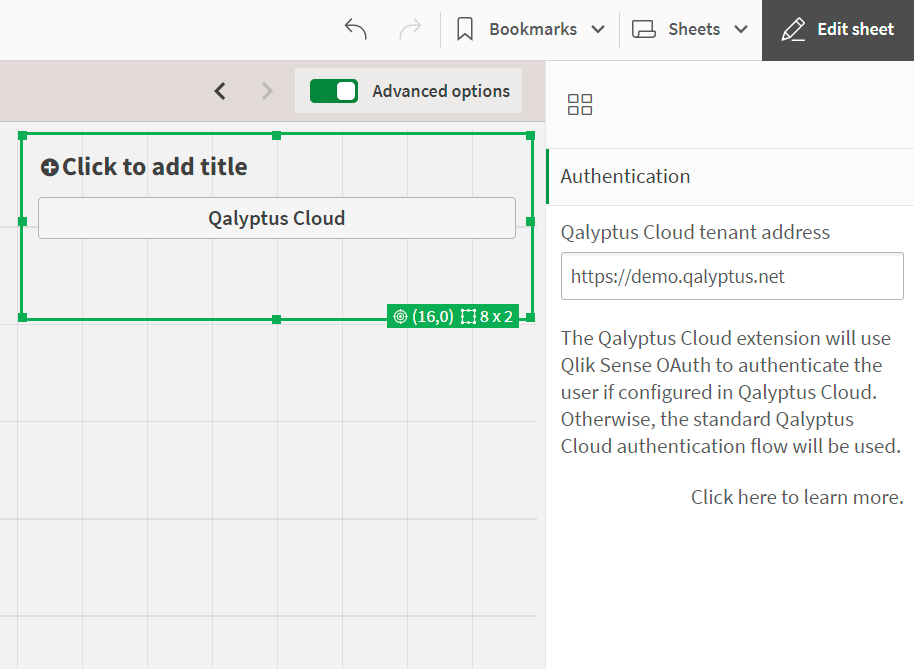Image resolution: width=914 pixels, height=669 pixels.
Task: Click the tenant address input field
Action: pyautogui.click(x=731, y=276)
